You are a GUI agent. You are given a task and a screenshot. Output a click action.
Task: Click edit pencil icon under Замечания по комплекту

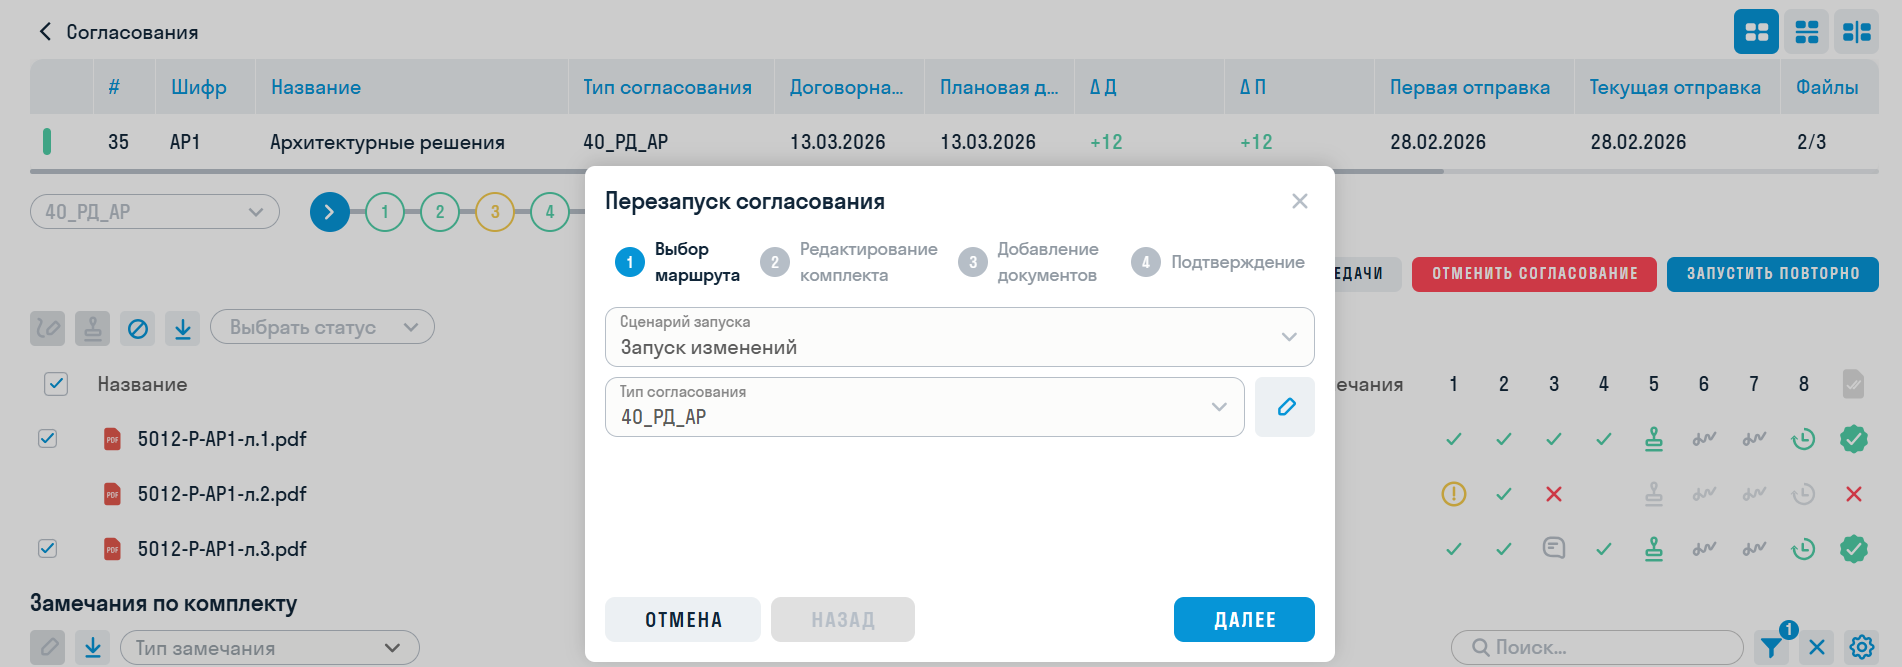click(x=47, y=648)
